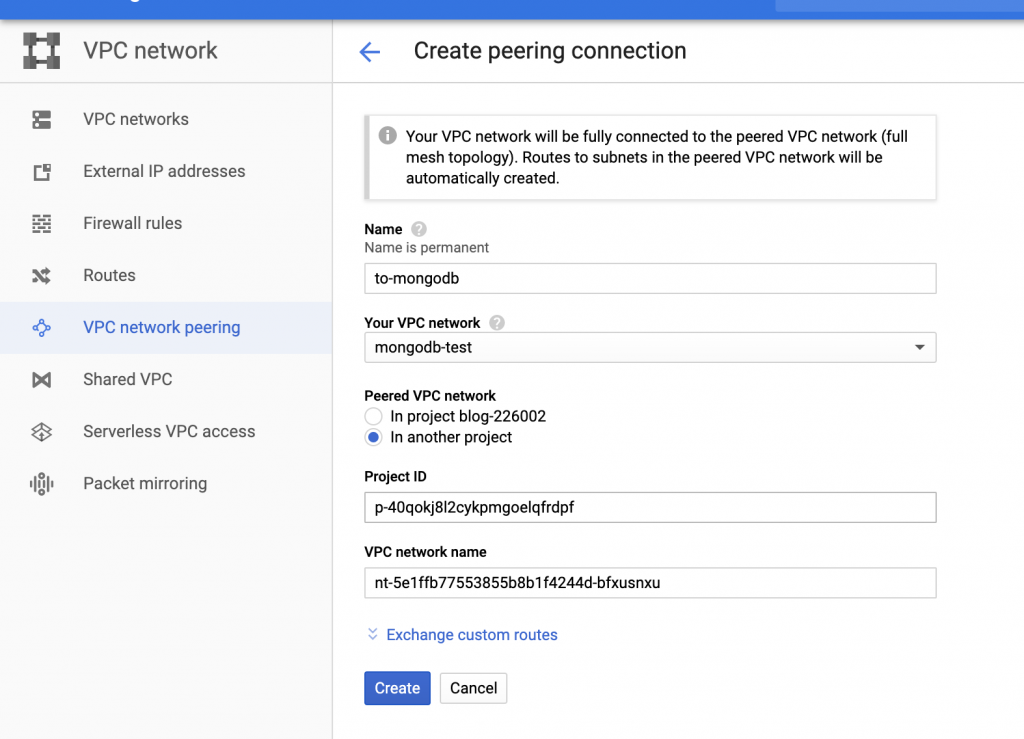Viewport: 1024px width, 739px height.
Task: Click the Peered VPC network label
Action: (x=430, y=396)
